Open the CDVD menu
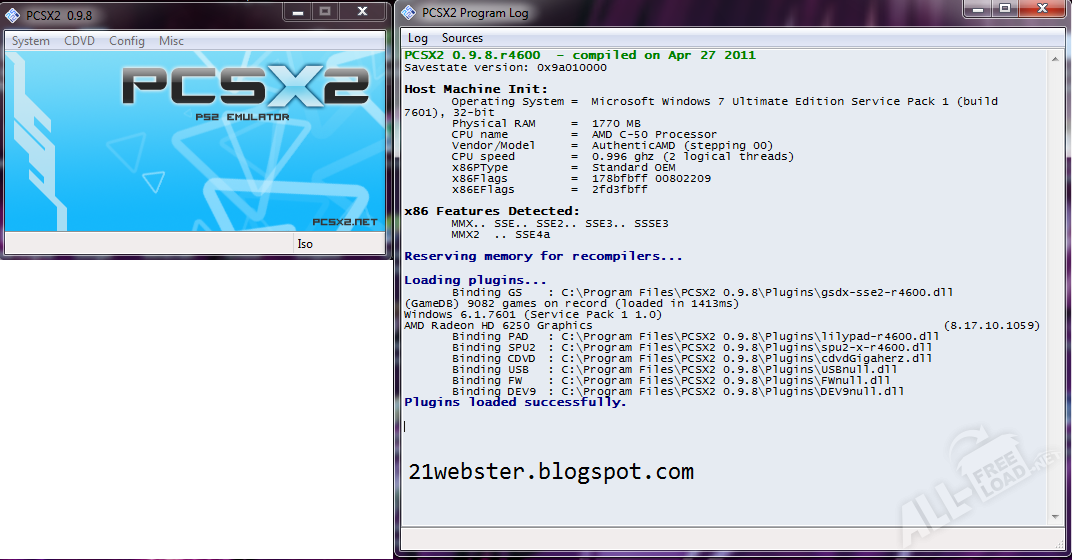Viewport: 1072px width, 560px height. pos(79,41)
